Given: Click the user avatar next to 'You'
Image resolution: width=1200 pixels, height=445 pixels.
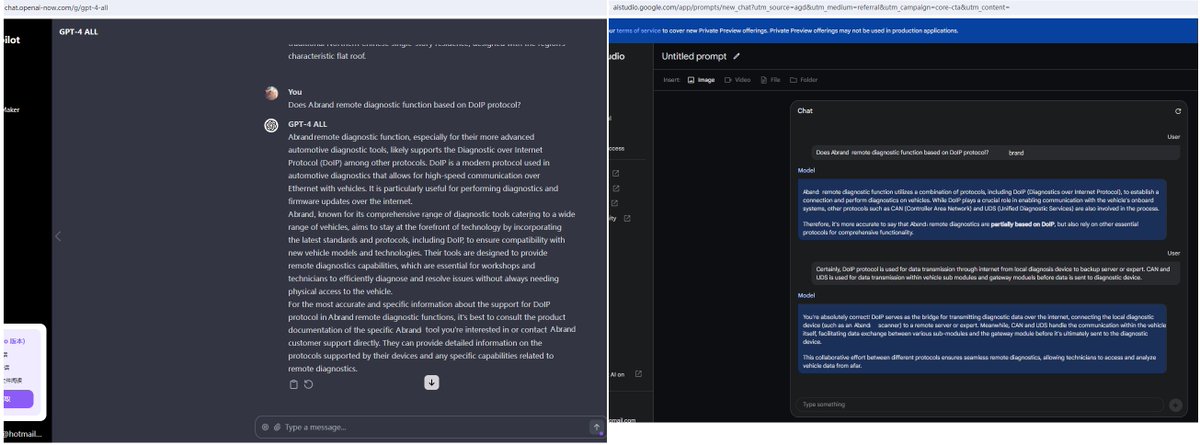Looking at the screenshot, I should coord(271,93).
